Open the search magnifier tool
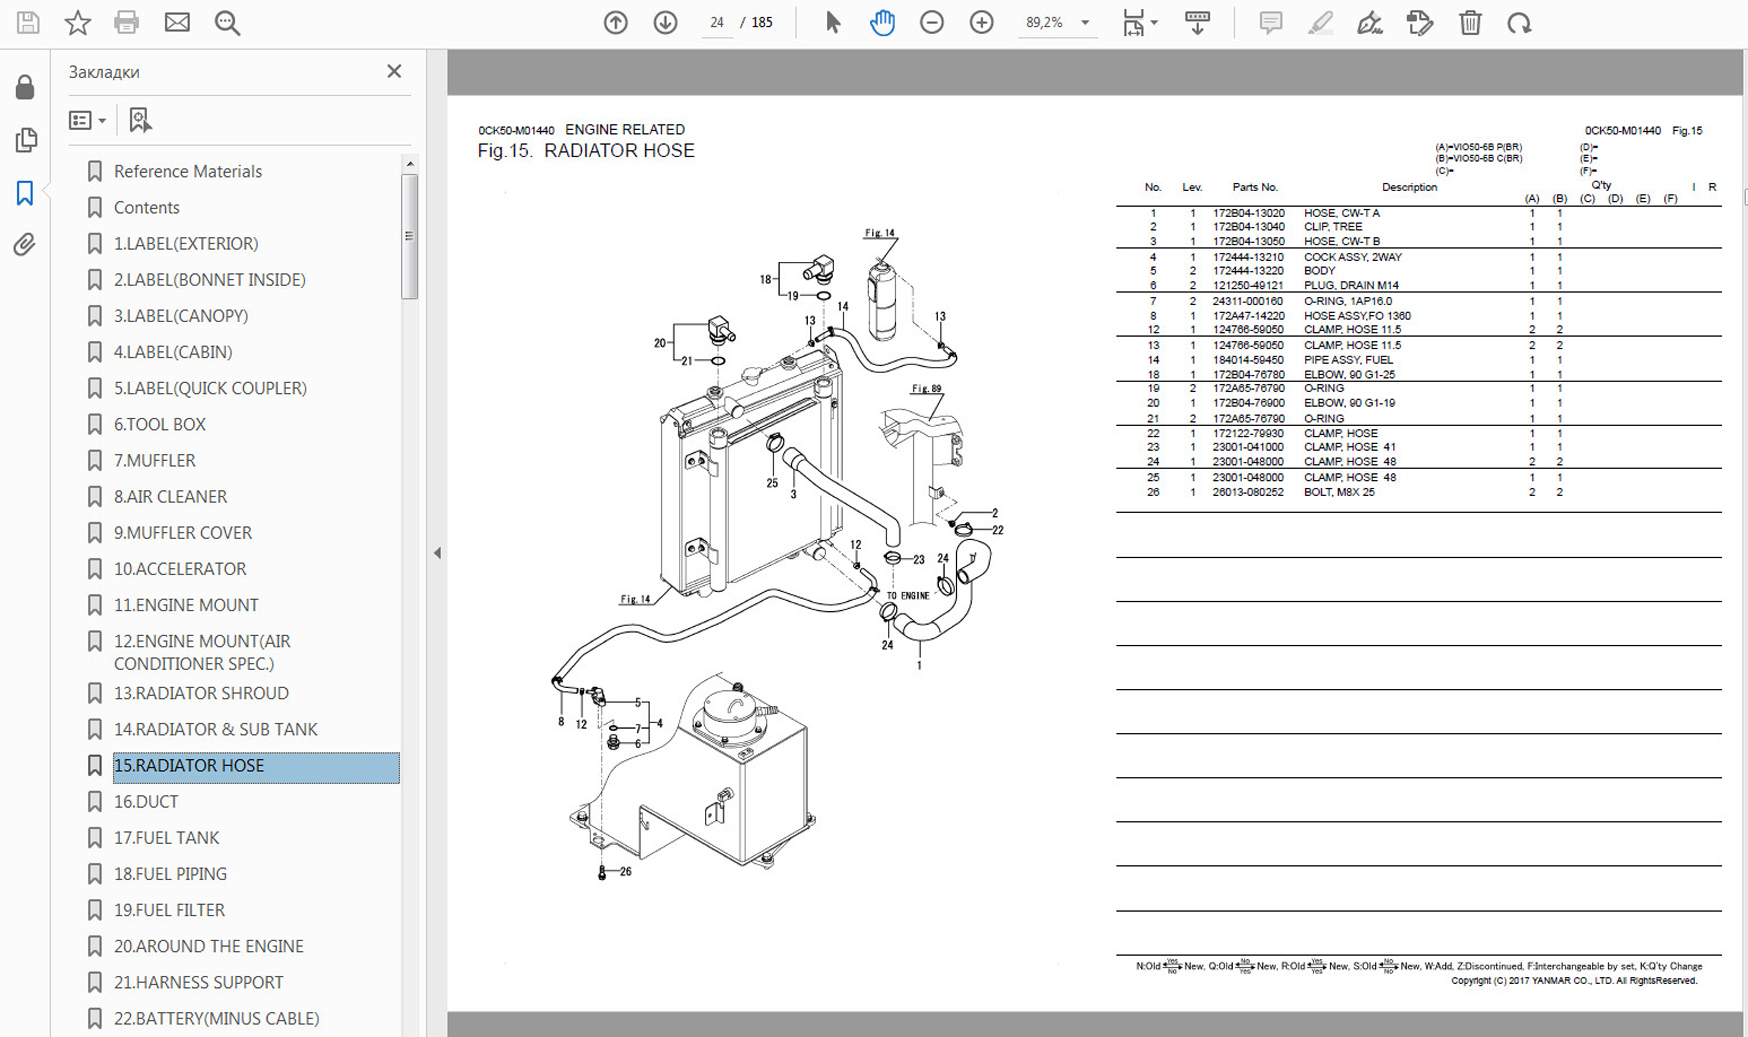 (x=227, y=22)
